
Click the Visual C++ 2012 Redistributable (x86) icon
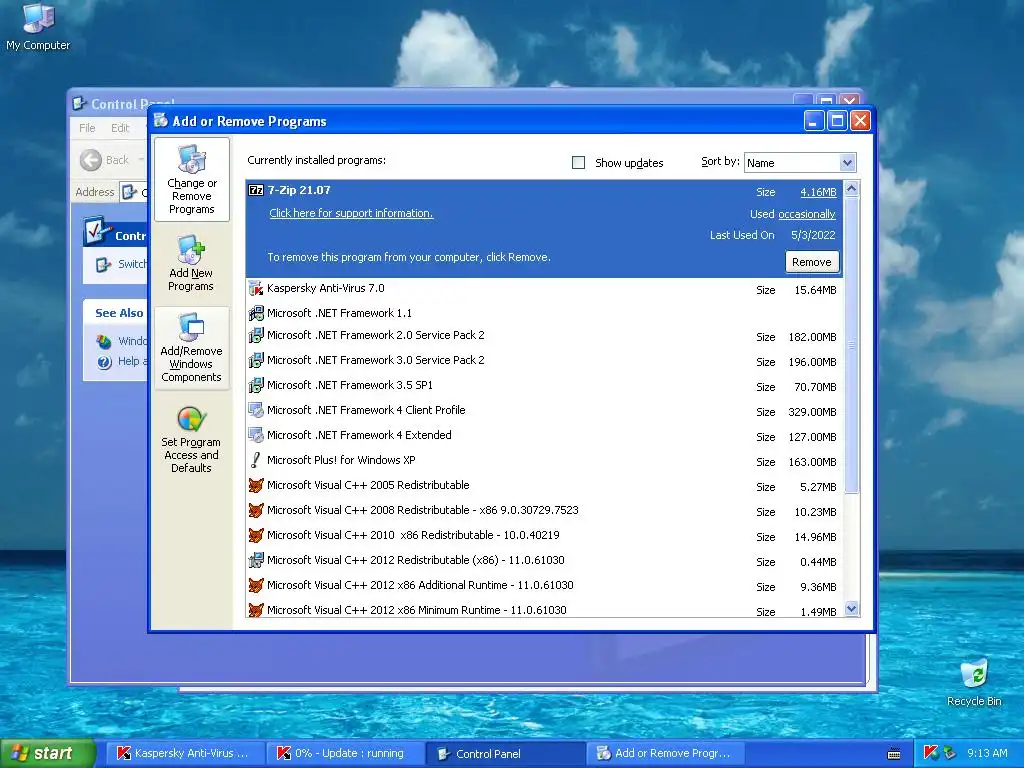(256, 560)
